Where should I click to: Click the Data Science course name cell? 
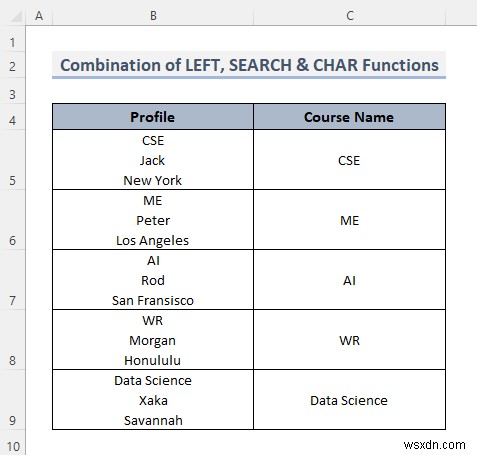(349, 400)
